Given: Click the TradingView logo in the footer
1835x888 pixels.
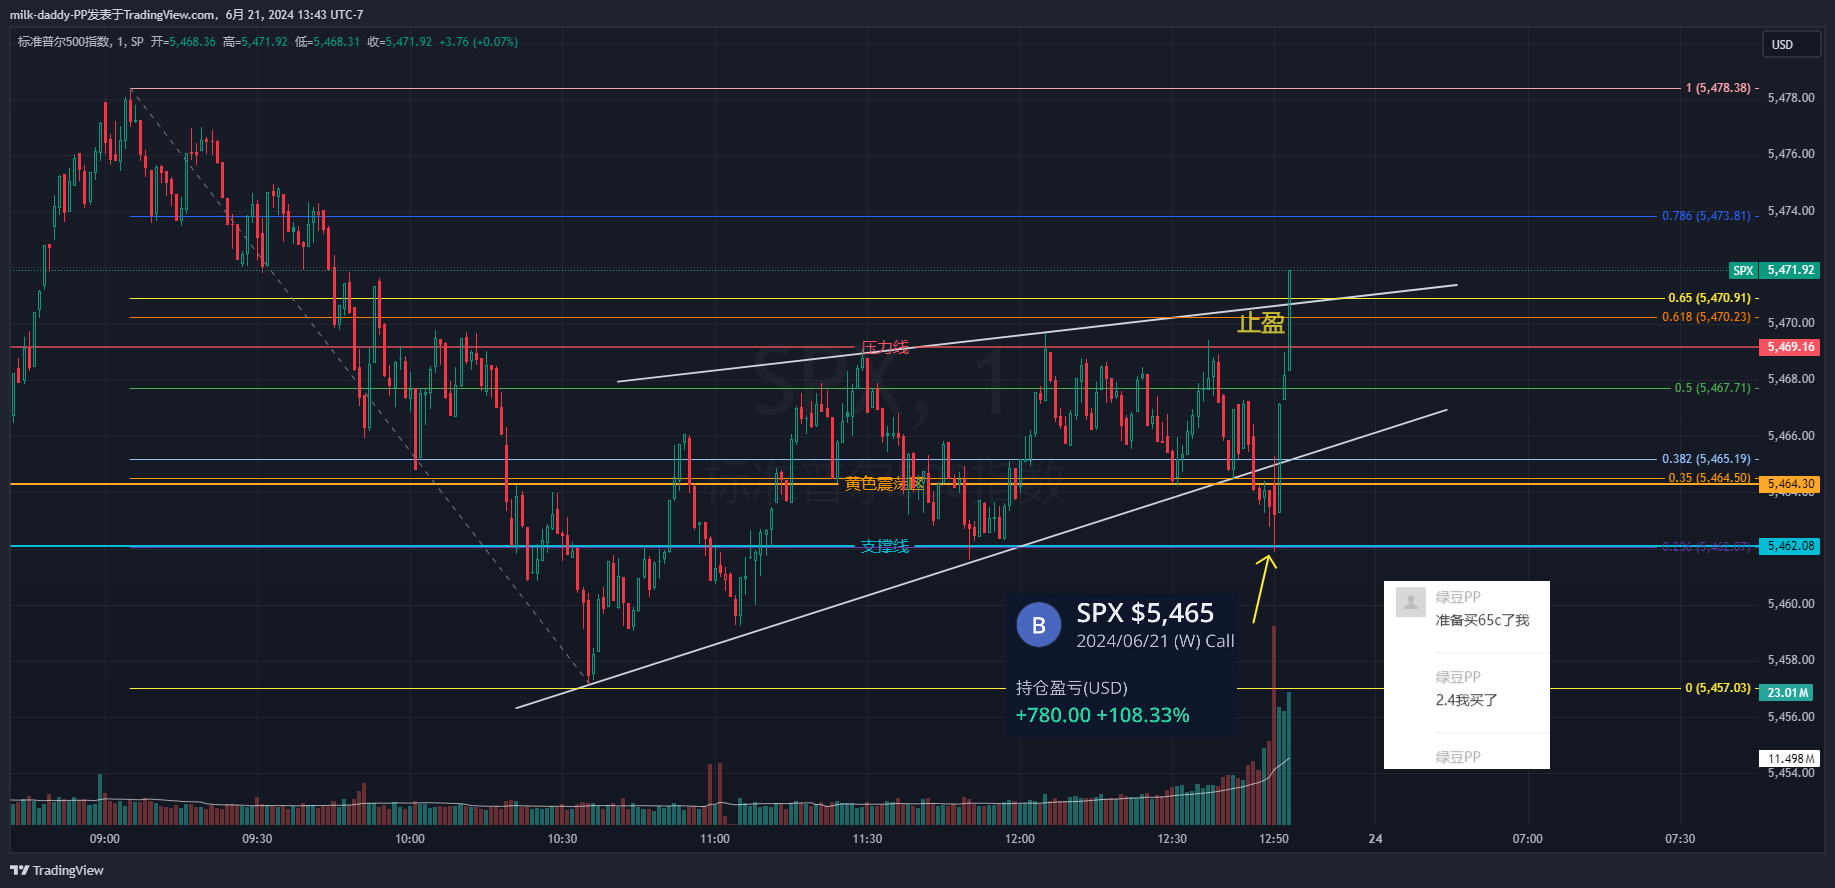Looking at the screenshot, I should point(57,870).
